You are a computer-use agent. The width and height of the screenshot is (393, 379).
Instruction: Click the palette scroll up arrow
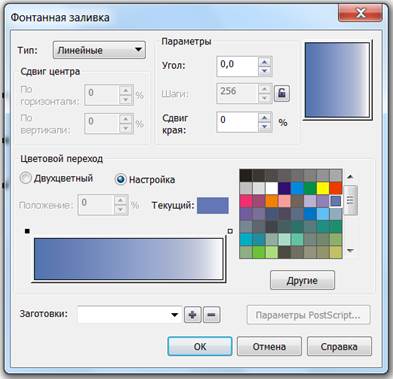(350, 177)
